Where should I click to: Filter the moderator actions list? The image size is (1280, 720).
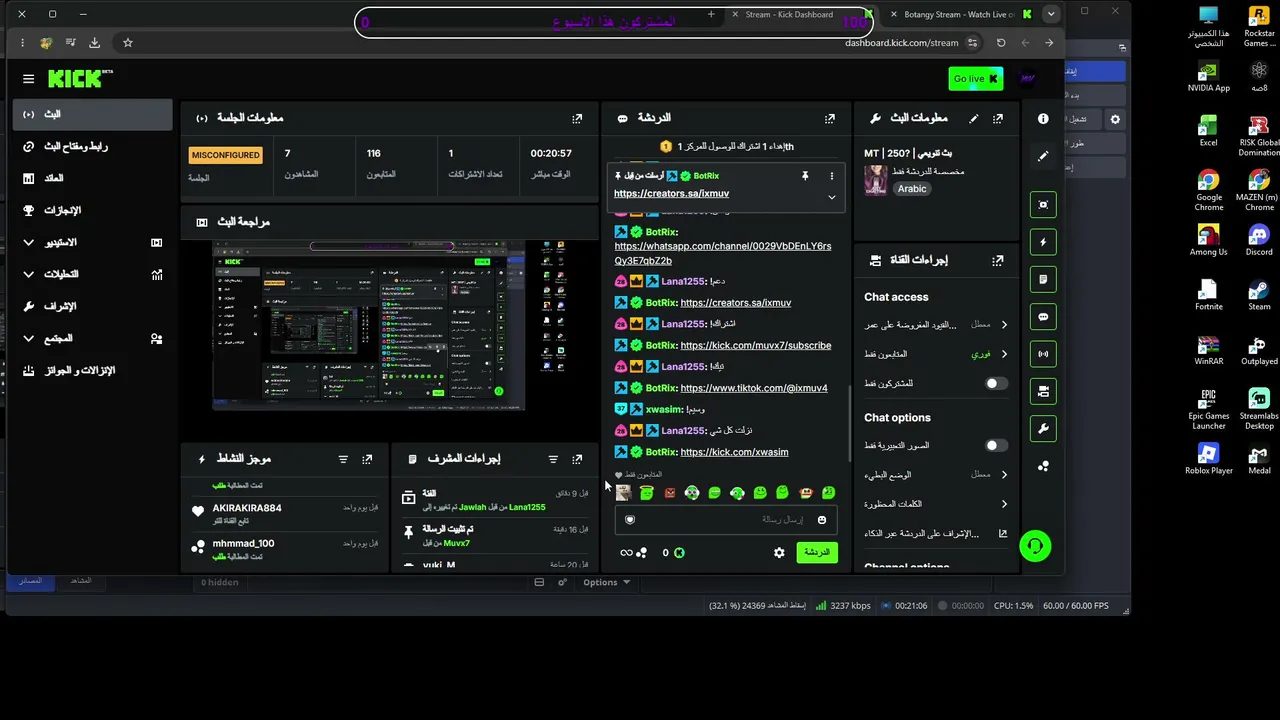[553, 459]
